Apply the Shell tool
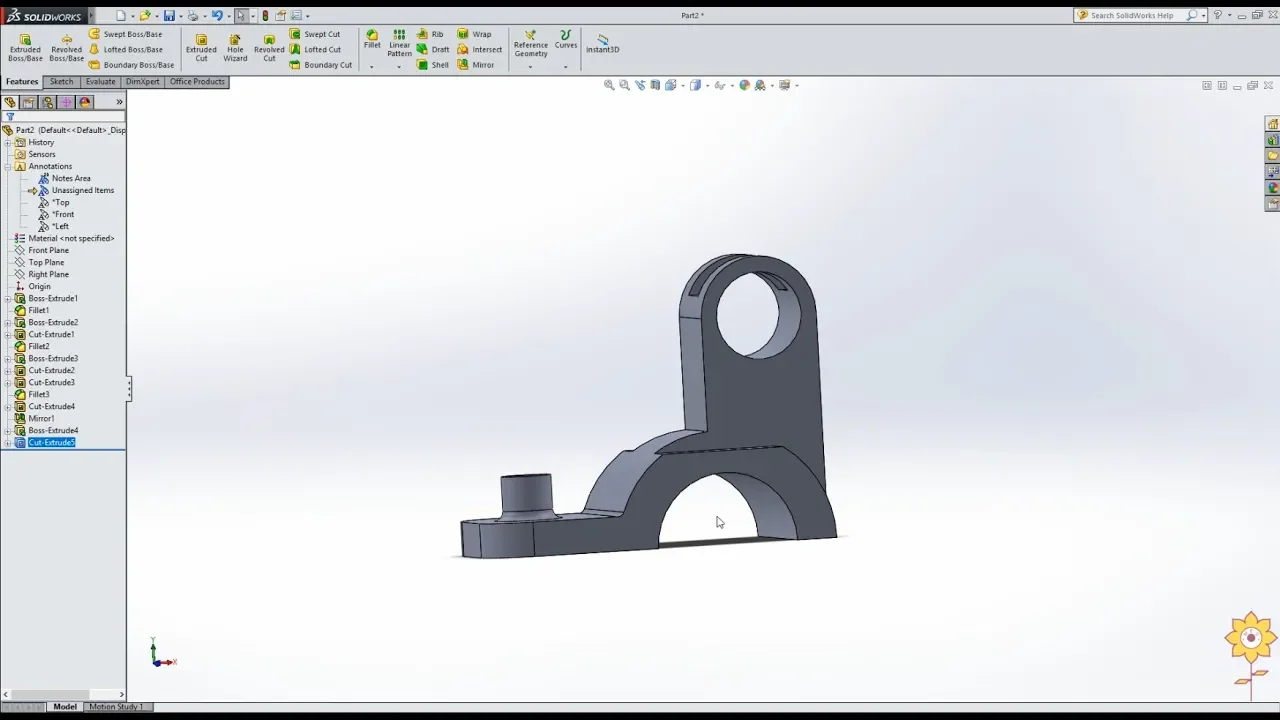The image size is (1280, 720). 433,65
